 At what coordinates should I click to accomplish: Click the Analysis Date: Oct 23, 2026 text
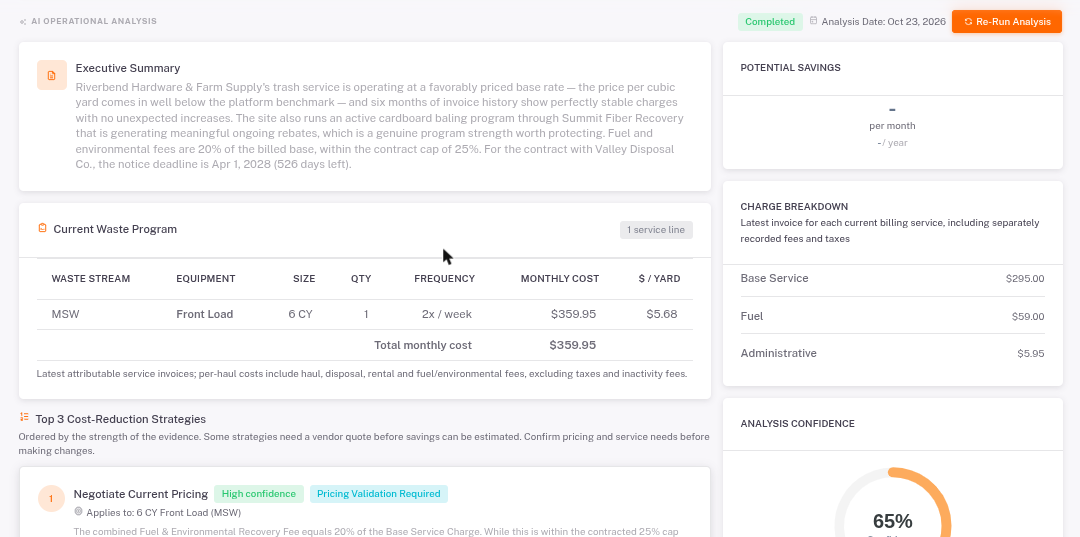pyautogui.click(x=884, y=22)
